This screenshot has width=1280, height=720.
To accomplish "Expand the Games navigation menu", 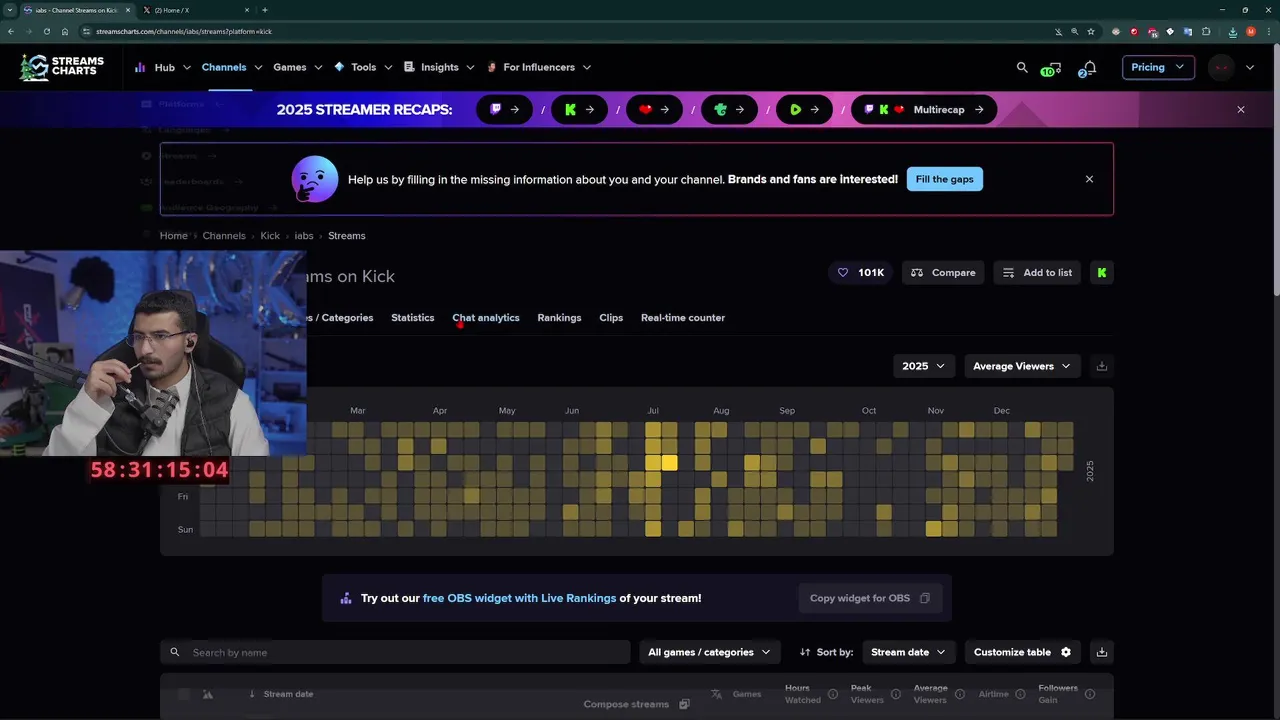I will (x=298, y=67).
